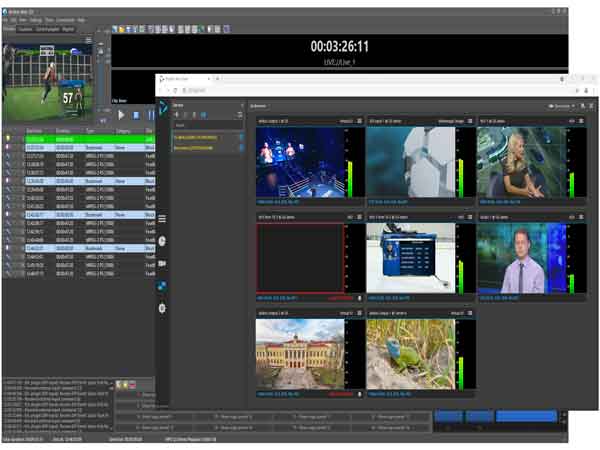Collapse the stream list panel header arrow

tap(242, 105)
